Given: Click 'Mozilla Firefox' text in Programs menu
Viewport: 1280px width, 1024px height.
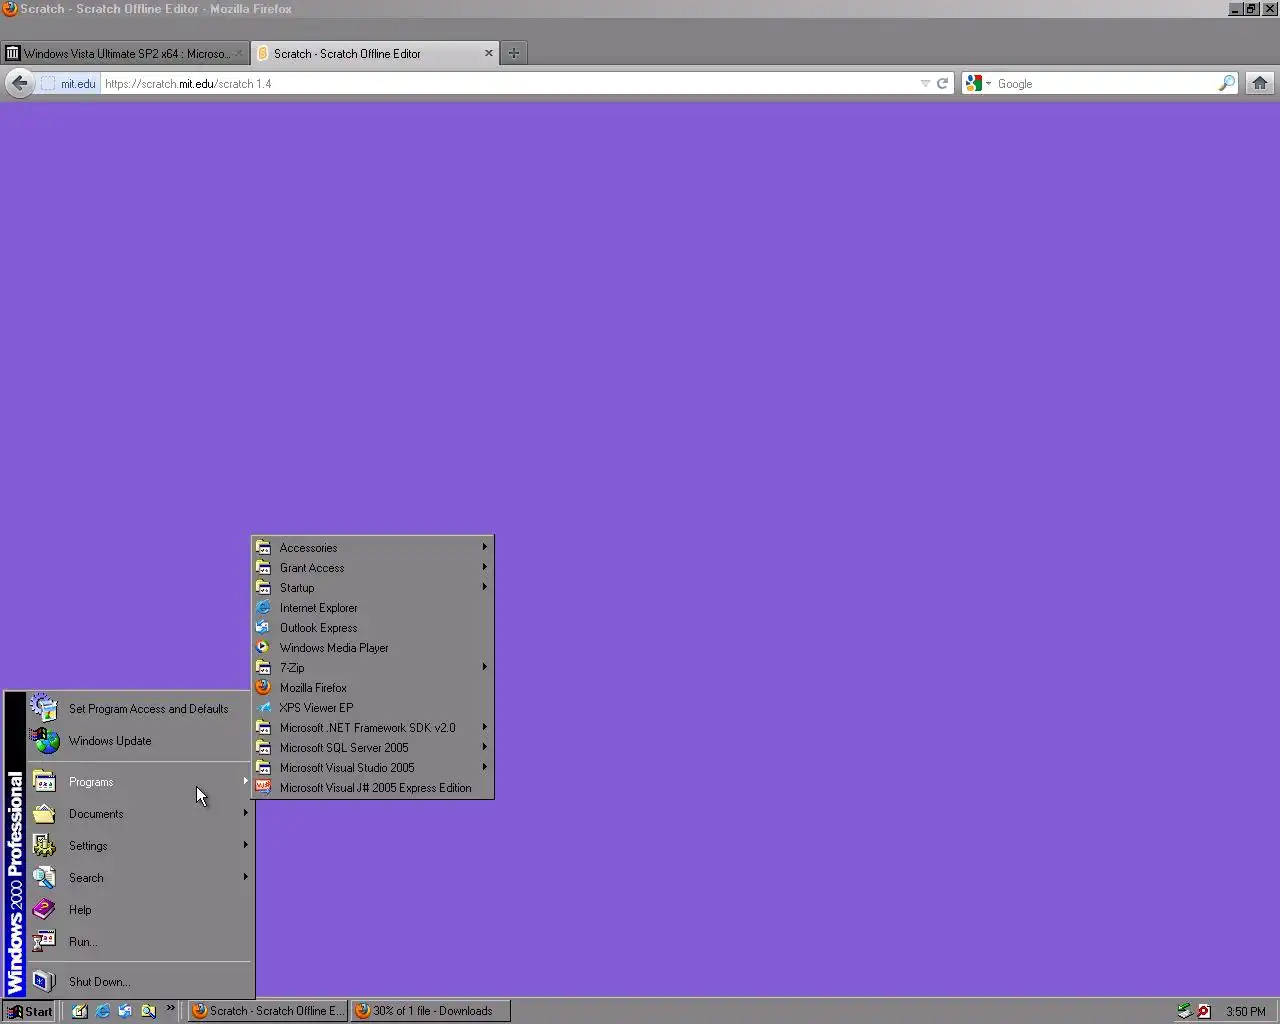Looking at the screenshot, I should (x=313, y=688).
